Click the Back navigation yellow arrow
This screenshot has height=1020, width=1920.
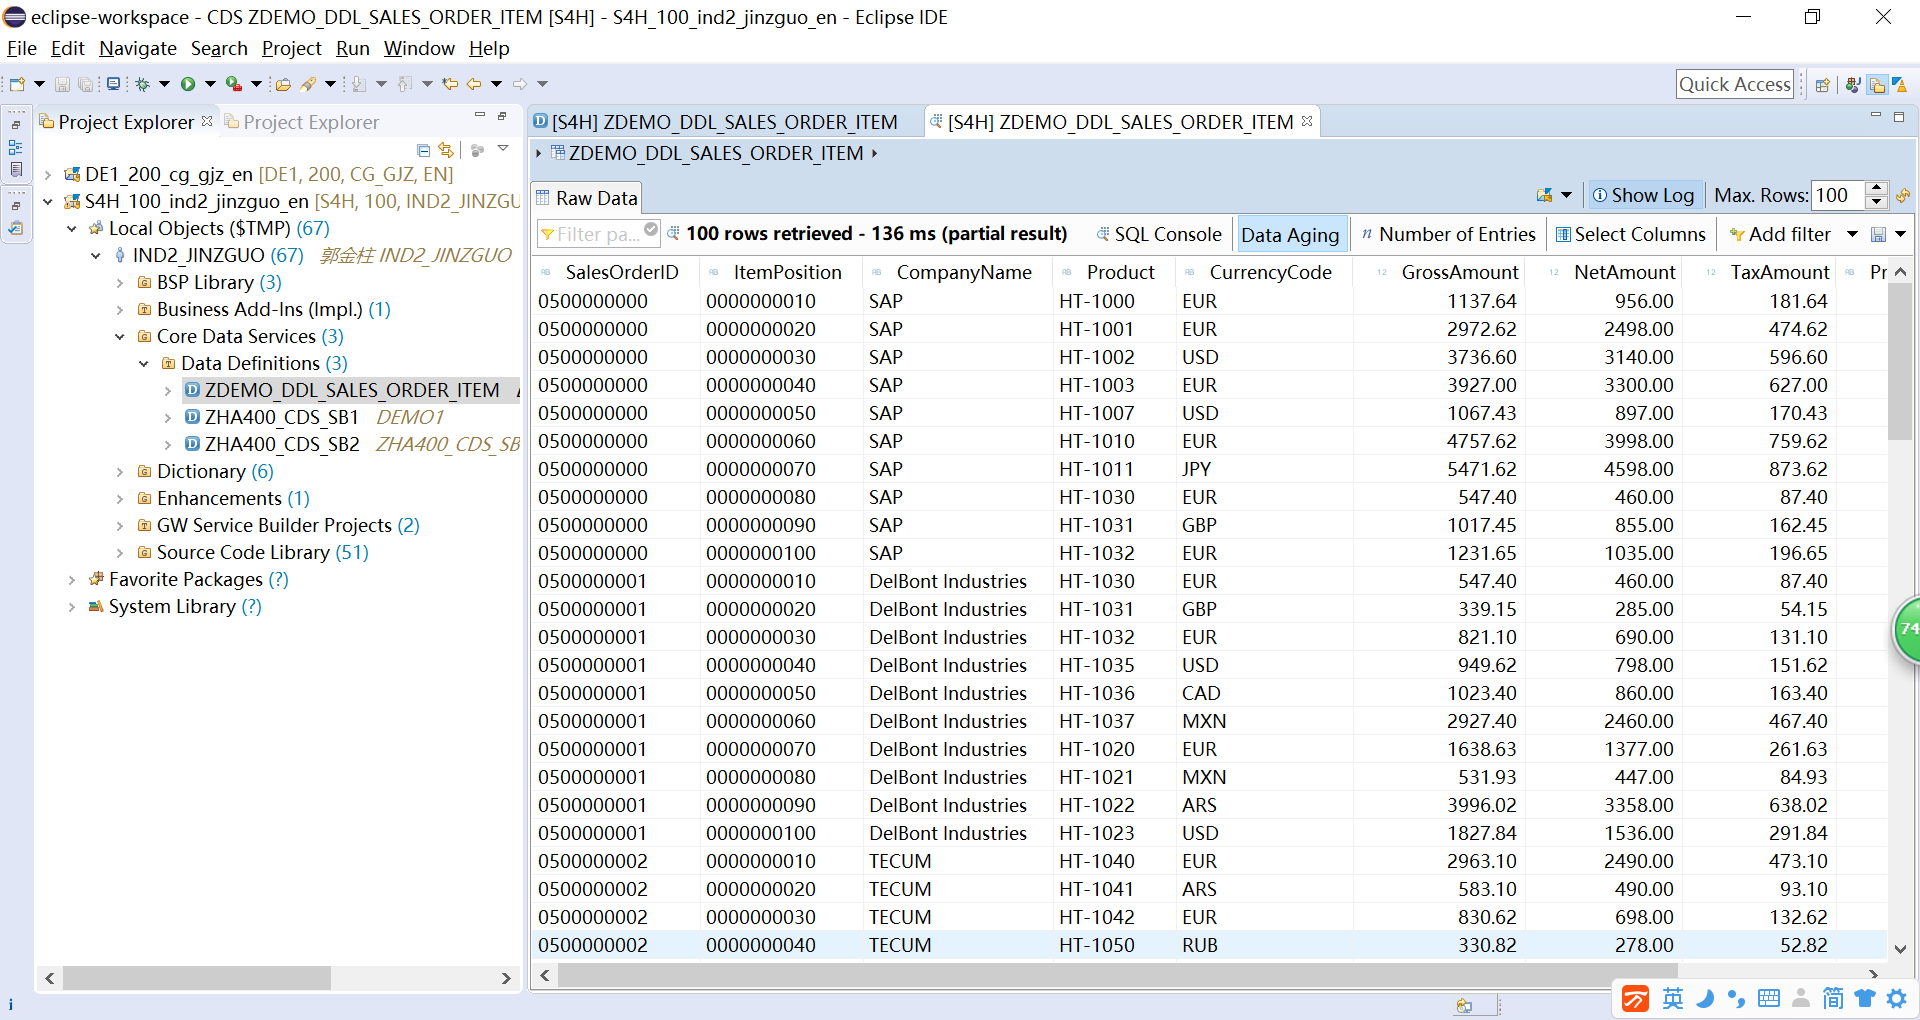click(x=474, y=84)
